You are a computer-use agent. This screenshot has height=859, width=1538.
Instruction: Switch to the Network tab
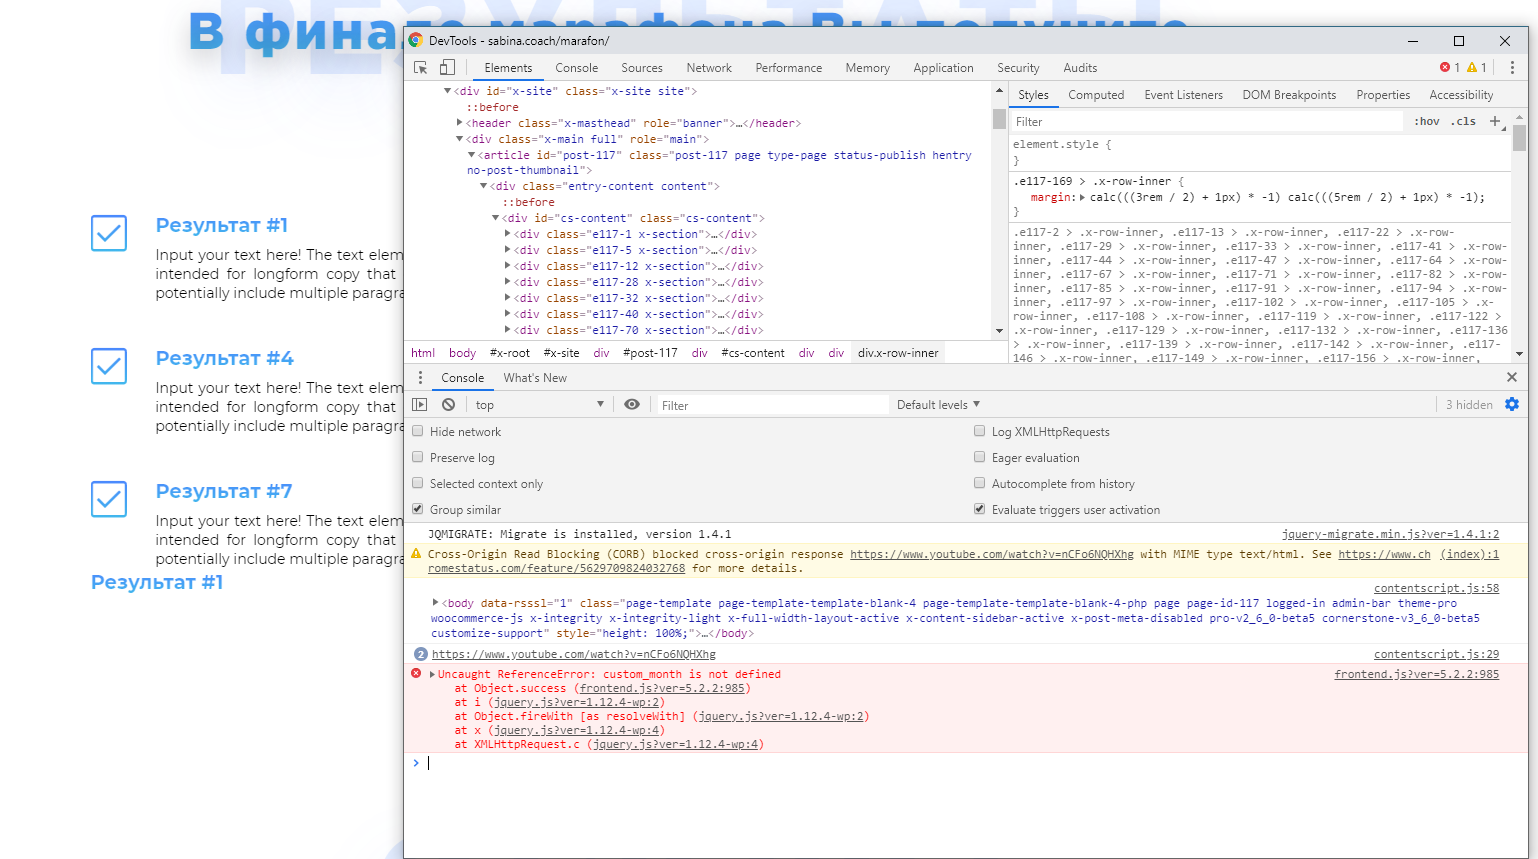pos(709,68)
